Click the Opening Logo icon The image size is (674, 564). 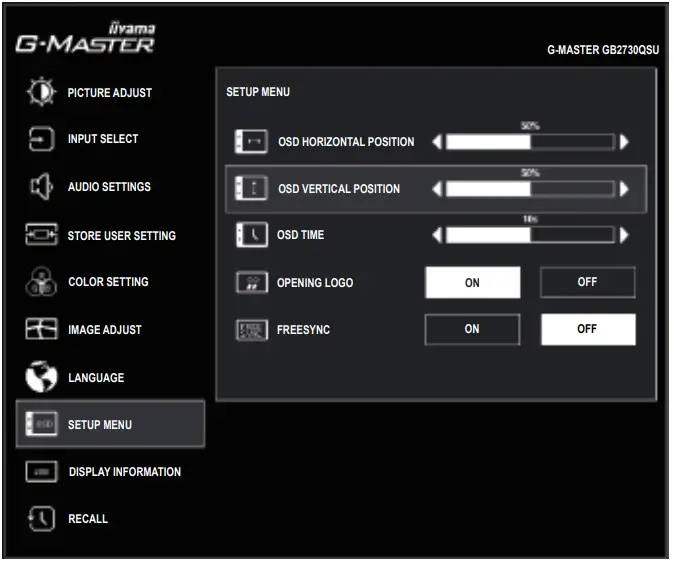pos(252,282)
